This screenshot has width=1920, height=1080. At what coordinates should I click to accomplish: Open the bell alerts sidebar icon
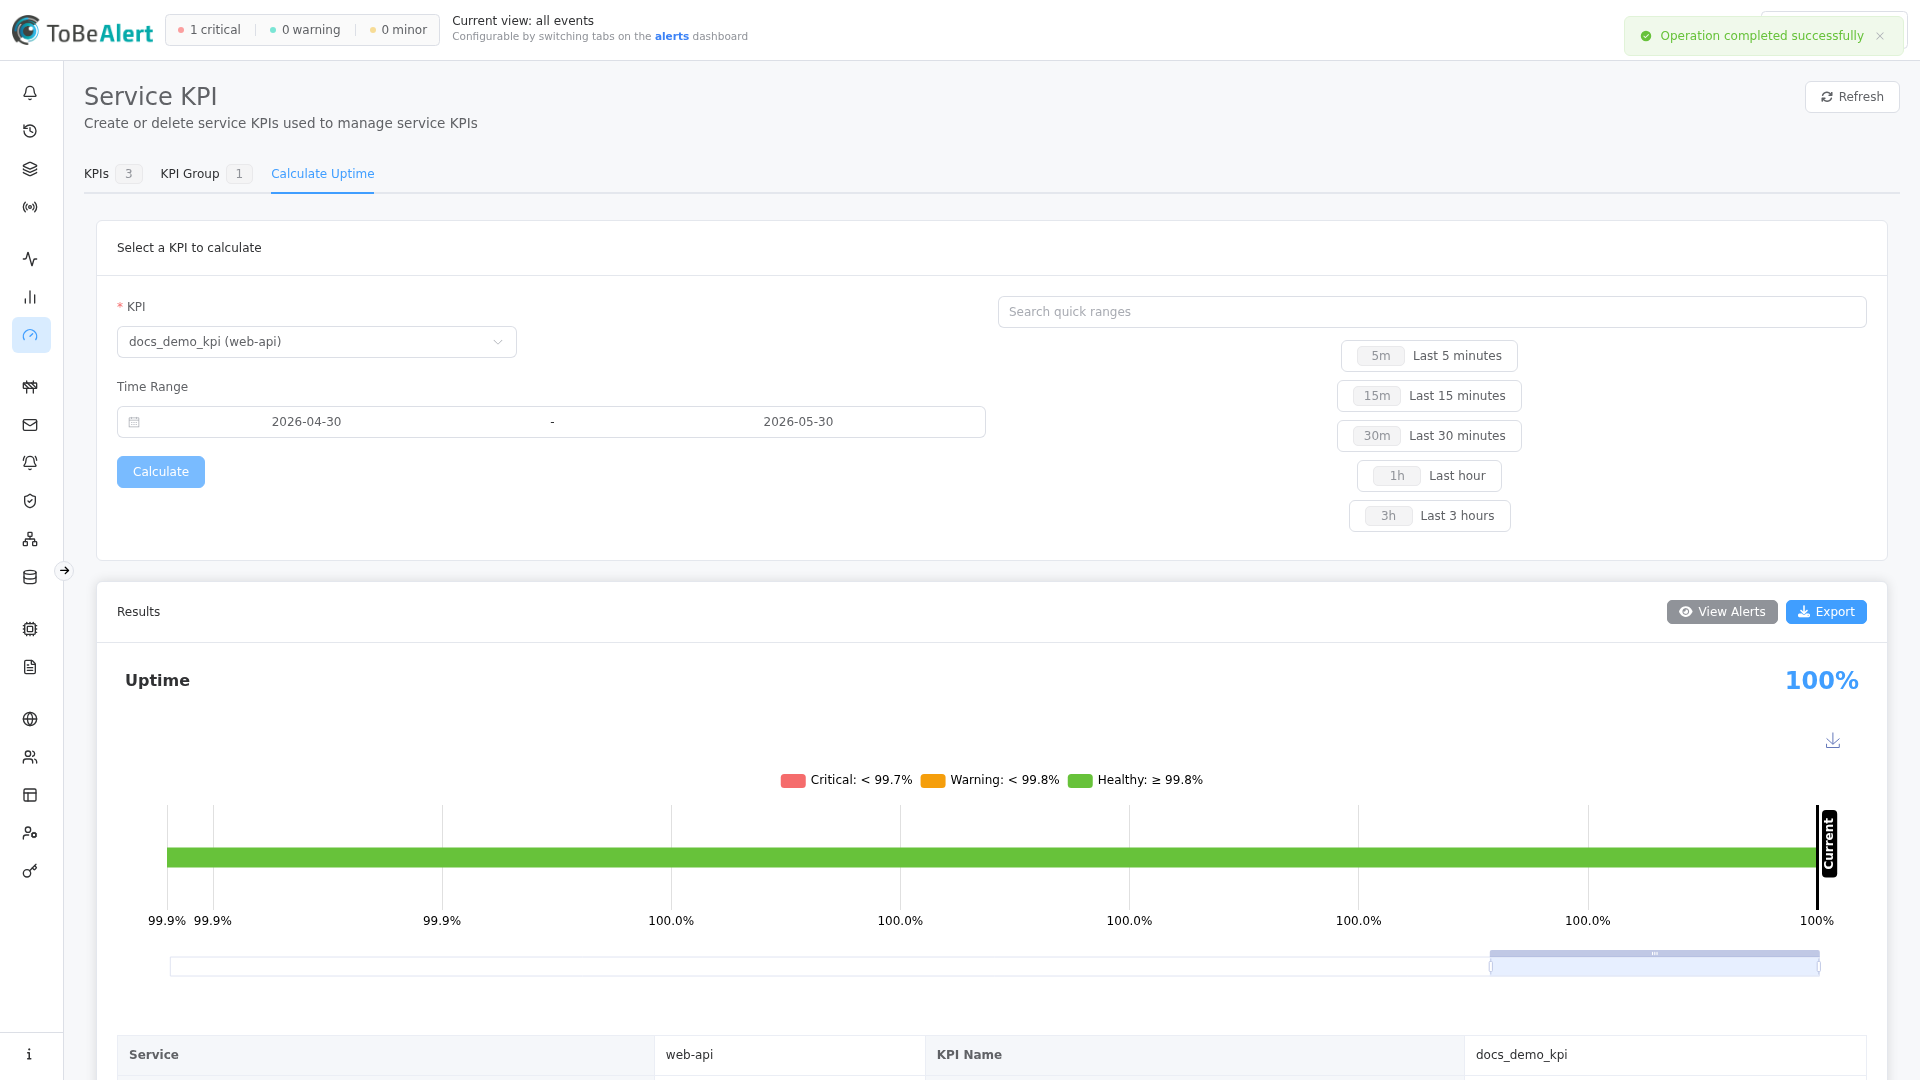(30, 93)
